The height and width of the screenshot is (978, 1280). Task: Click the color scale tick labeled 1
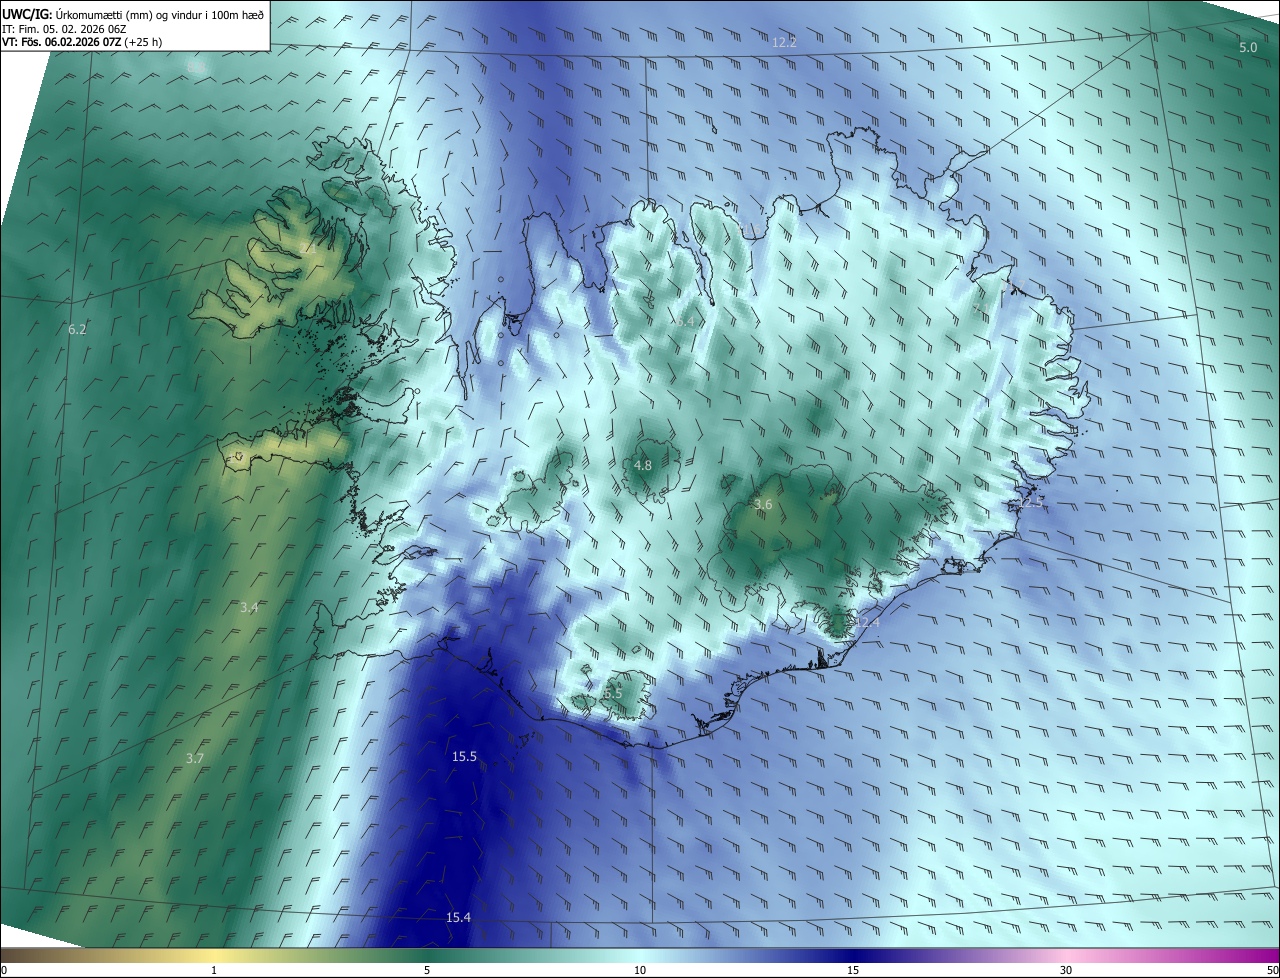[214, 971]
